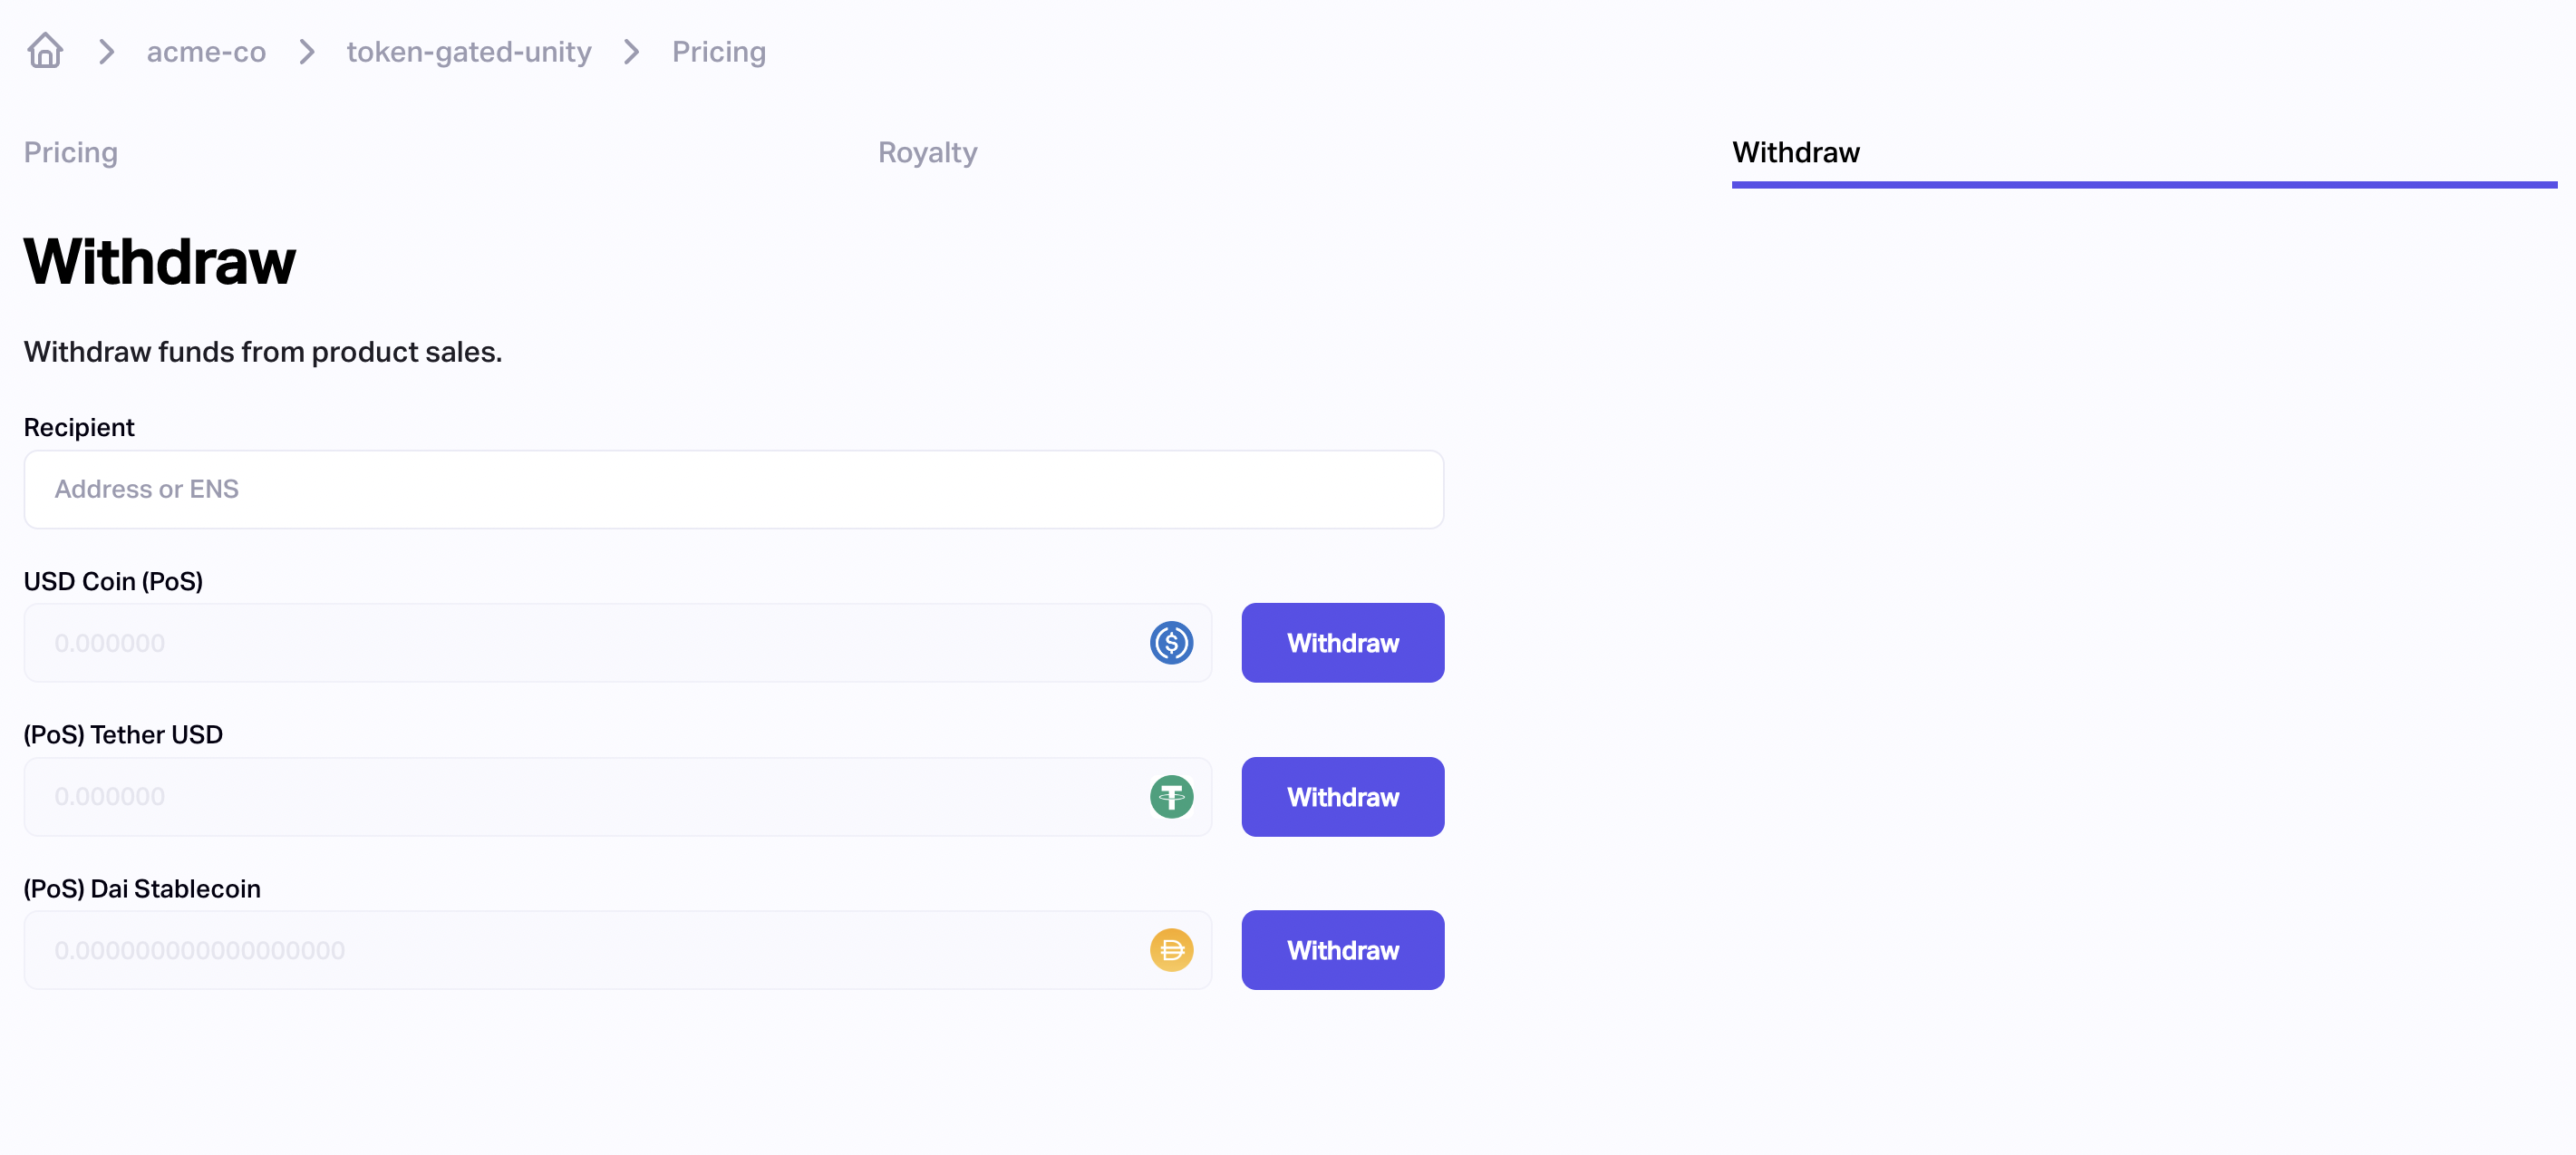This screenshot has width=2576, height=1155.
Task: Go to home via house icon
Action: [45, 50]
